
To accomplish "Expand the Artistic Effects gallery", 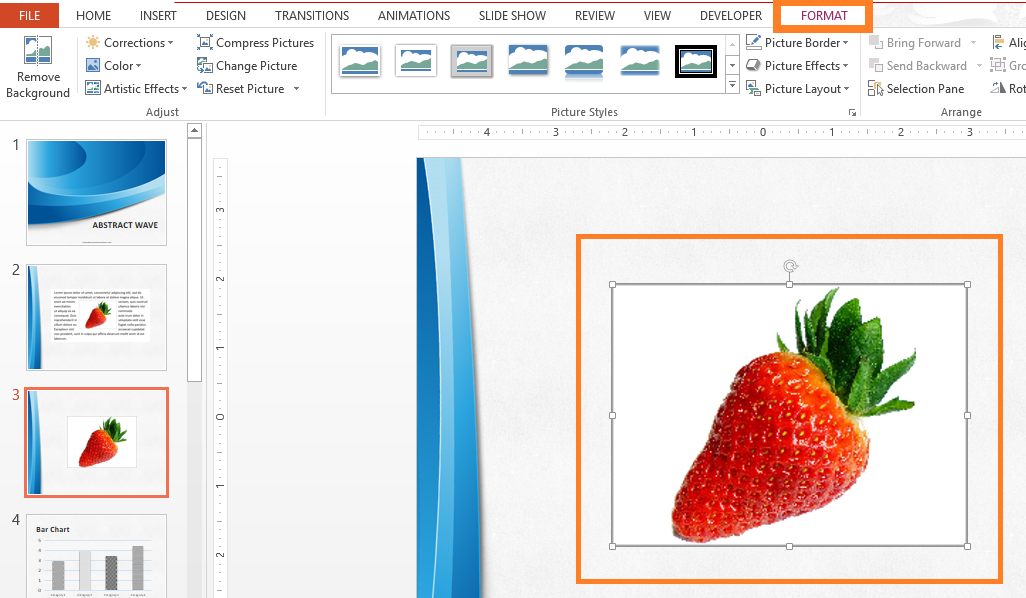I will coord(135,88).
